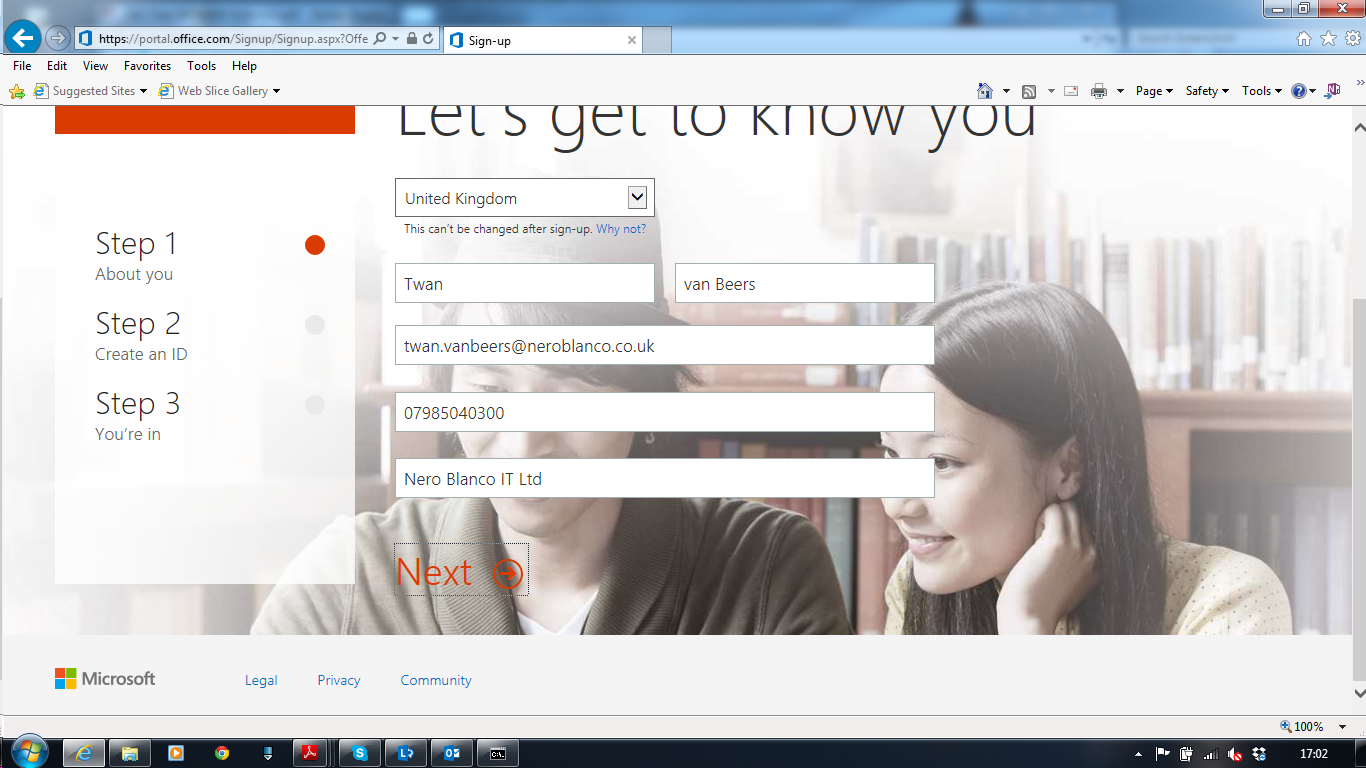The width and height of the screenshot is (1366, 768).
Task: Click the Read Mail envelope icon
Action: pos(1071,91)
